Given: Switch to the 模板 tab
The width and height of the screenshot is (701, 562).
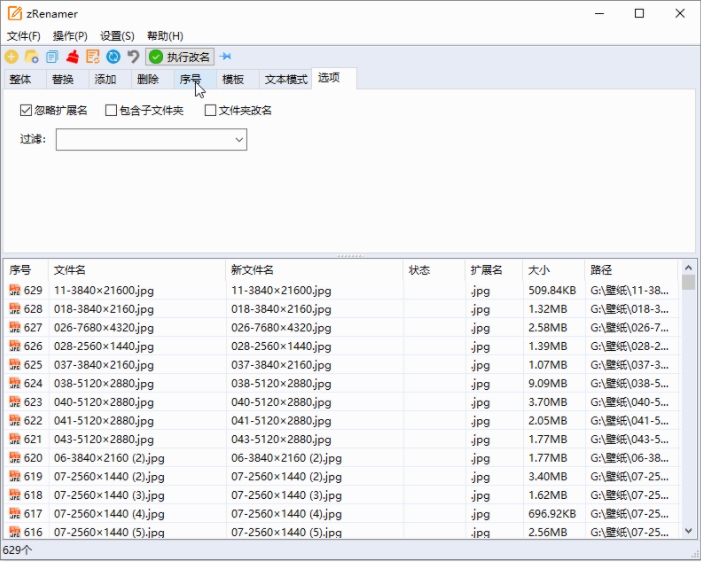Looking at the screenshot, I should click(x=237, y=80).
